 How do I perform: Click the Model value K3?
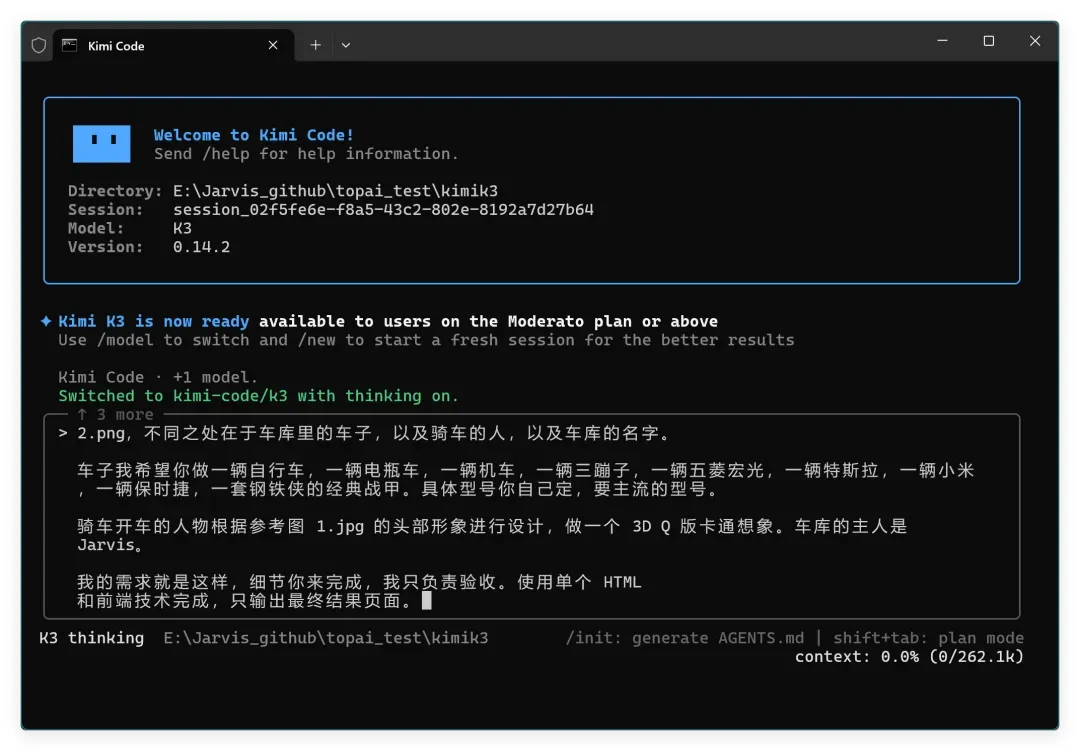[x=183, y=228]
